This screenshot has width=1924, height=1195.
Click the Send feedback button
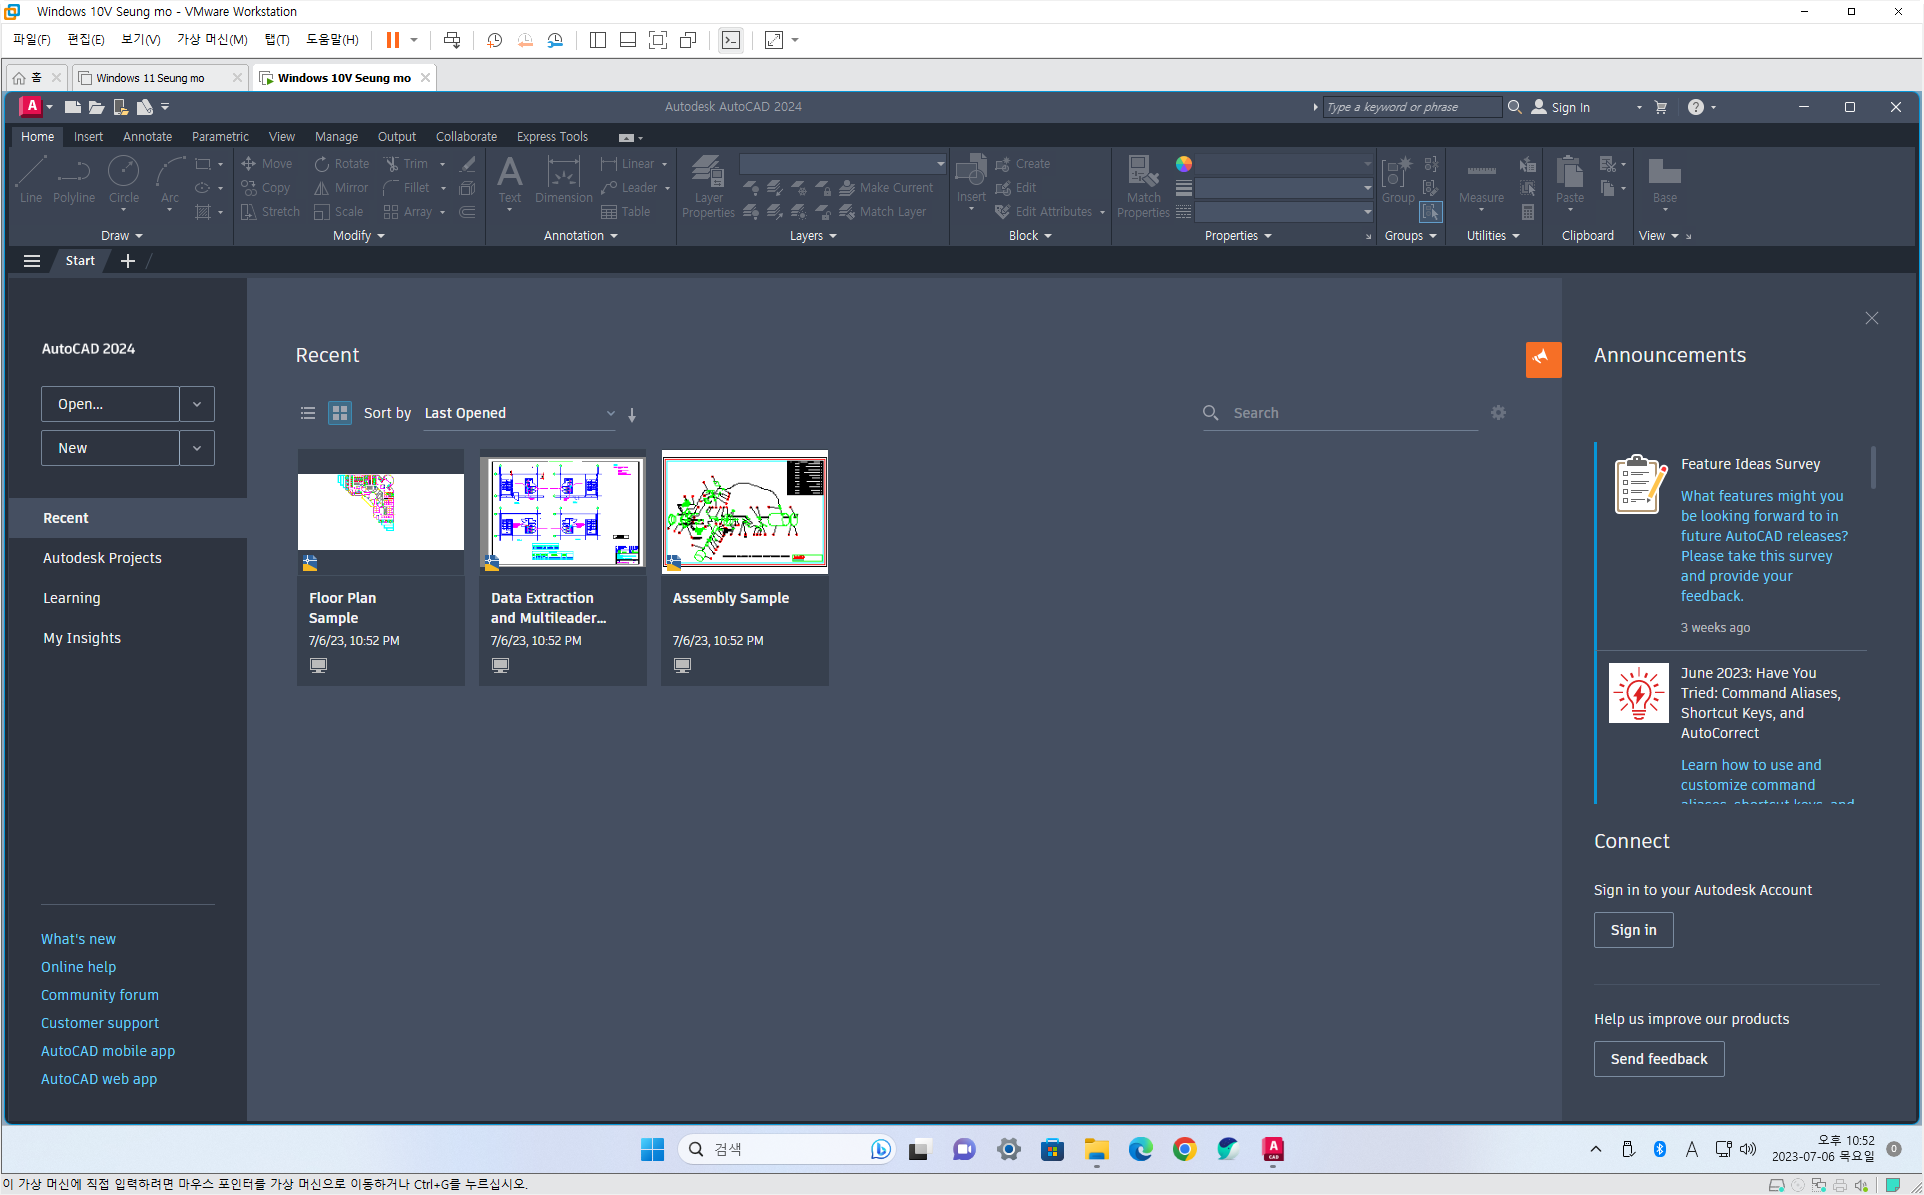pyautogui.click(x=1658, y=1059)
